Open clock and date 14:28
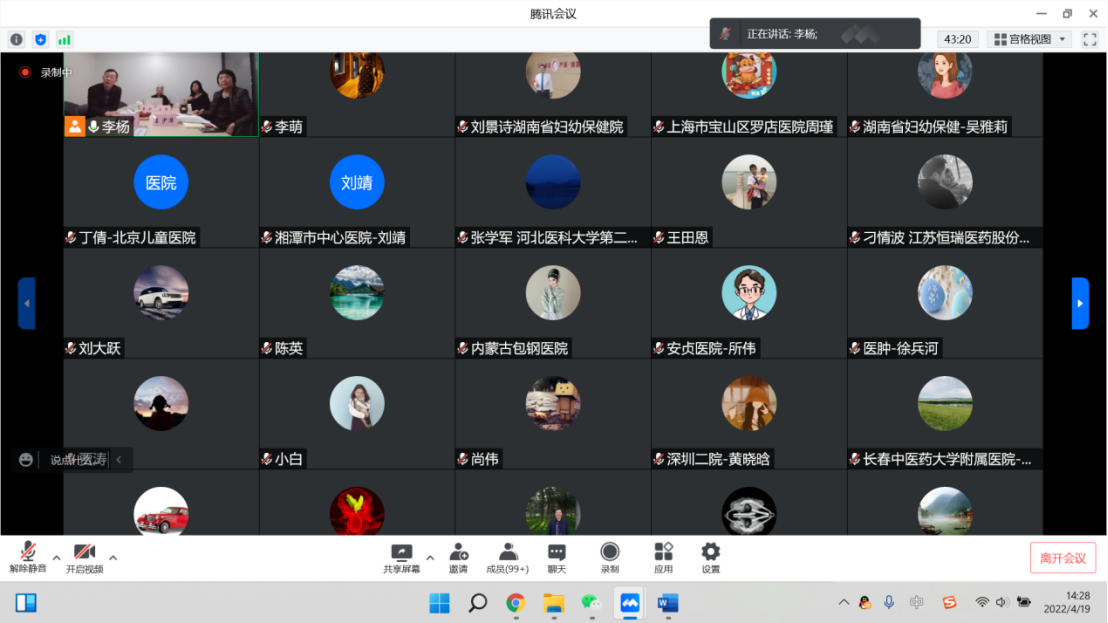This screenshot has height=623, width=1108. coord(1067,603)
